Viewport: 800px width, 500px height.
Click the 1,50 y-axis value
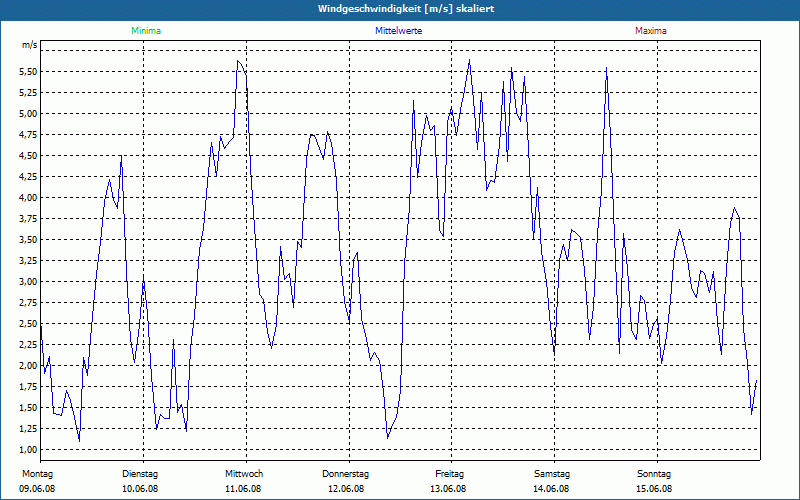(x=29, y=408)
